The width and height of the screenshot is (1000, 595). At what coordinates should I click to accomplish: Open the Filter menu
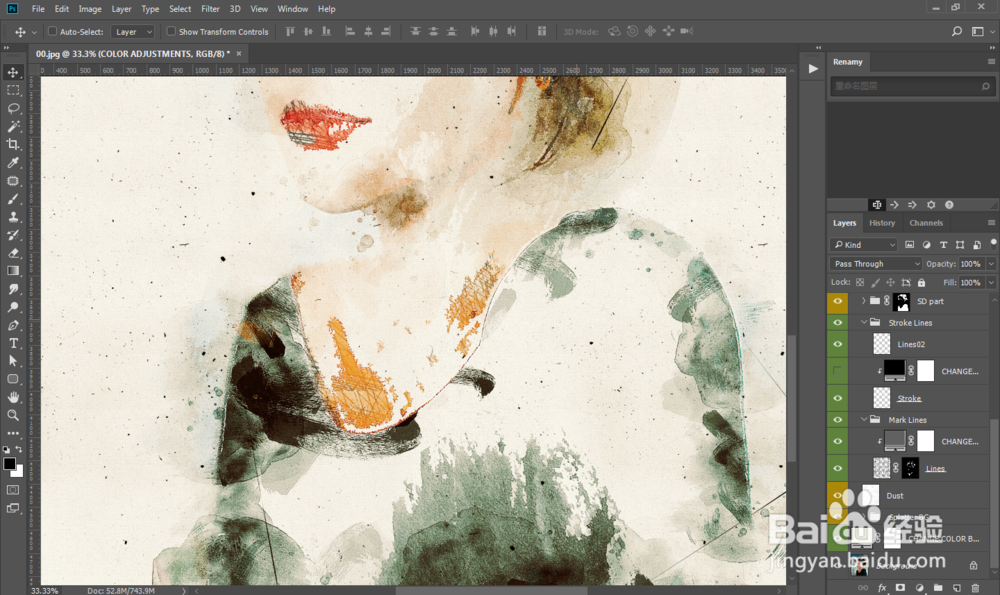(210, 9)
